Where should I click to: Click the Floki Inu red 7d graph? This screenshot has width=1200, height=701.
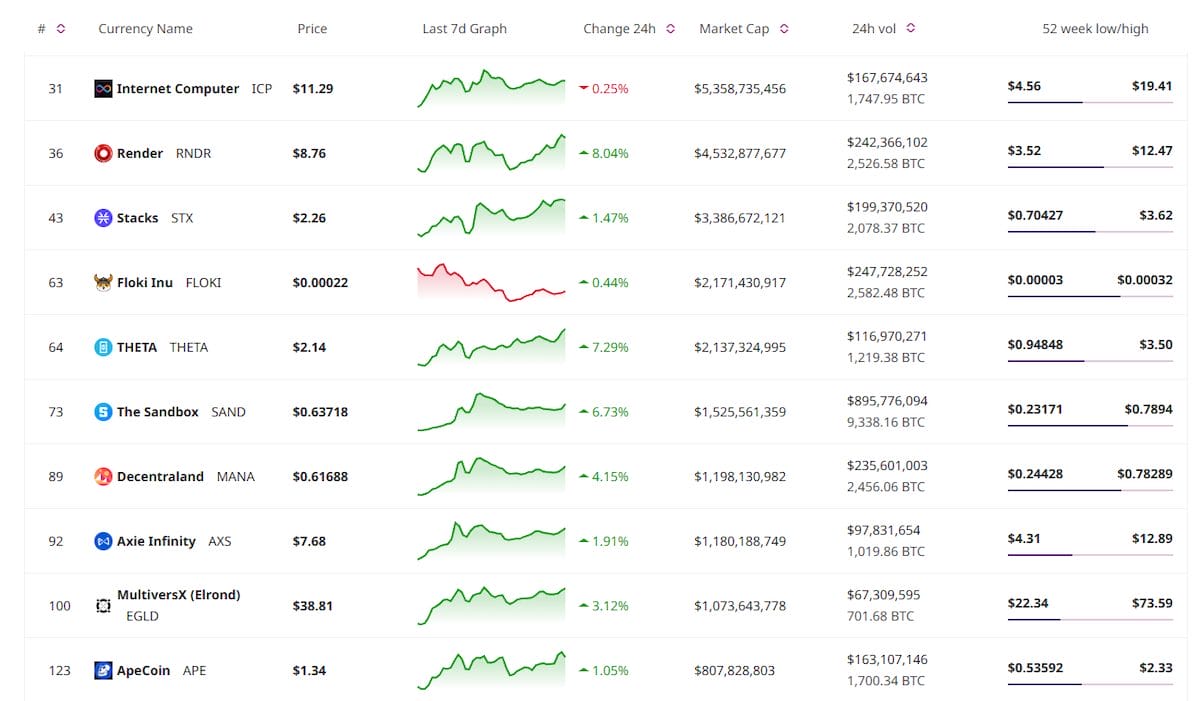[x=491, y=283]
